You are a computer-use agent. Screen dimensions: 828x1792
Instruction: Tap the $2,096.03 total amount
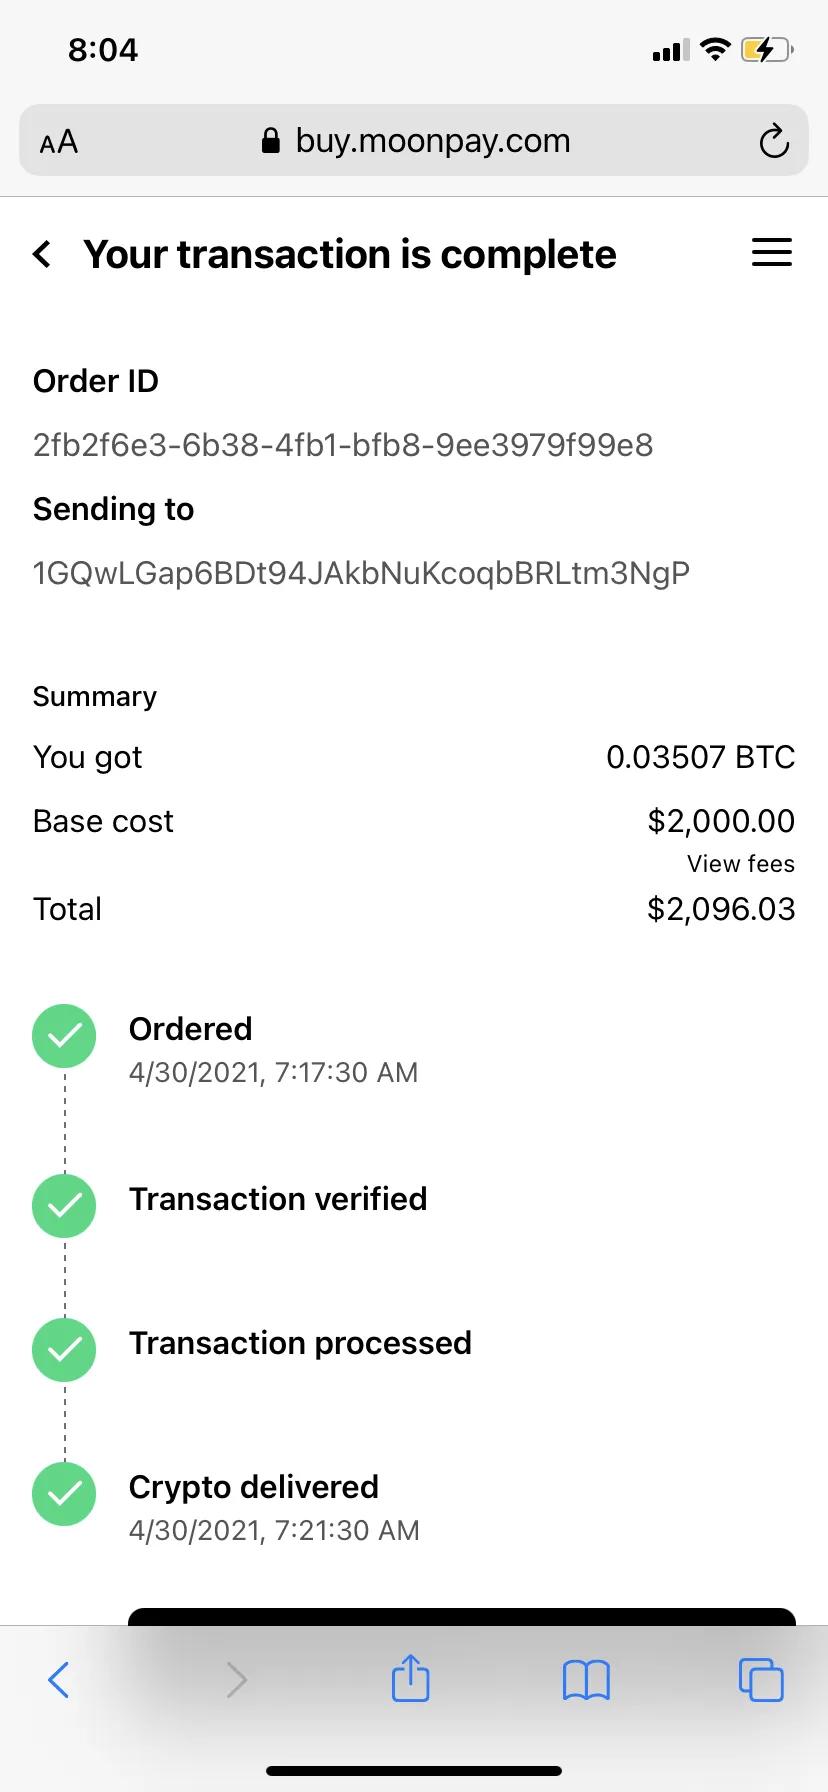point(721,909)
